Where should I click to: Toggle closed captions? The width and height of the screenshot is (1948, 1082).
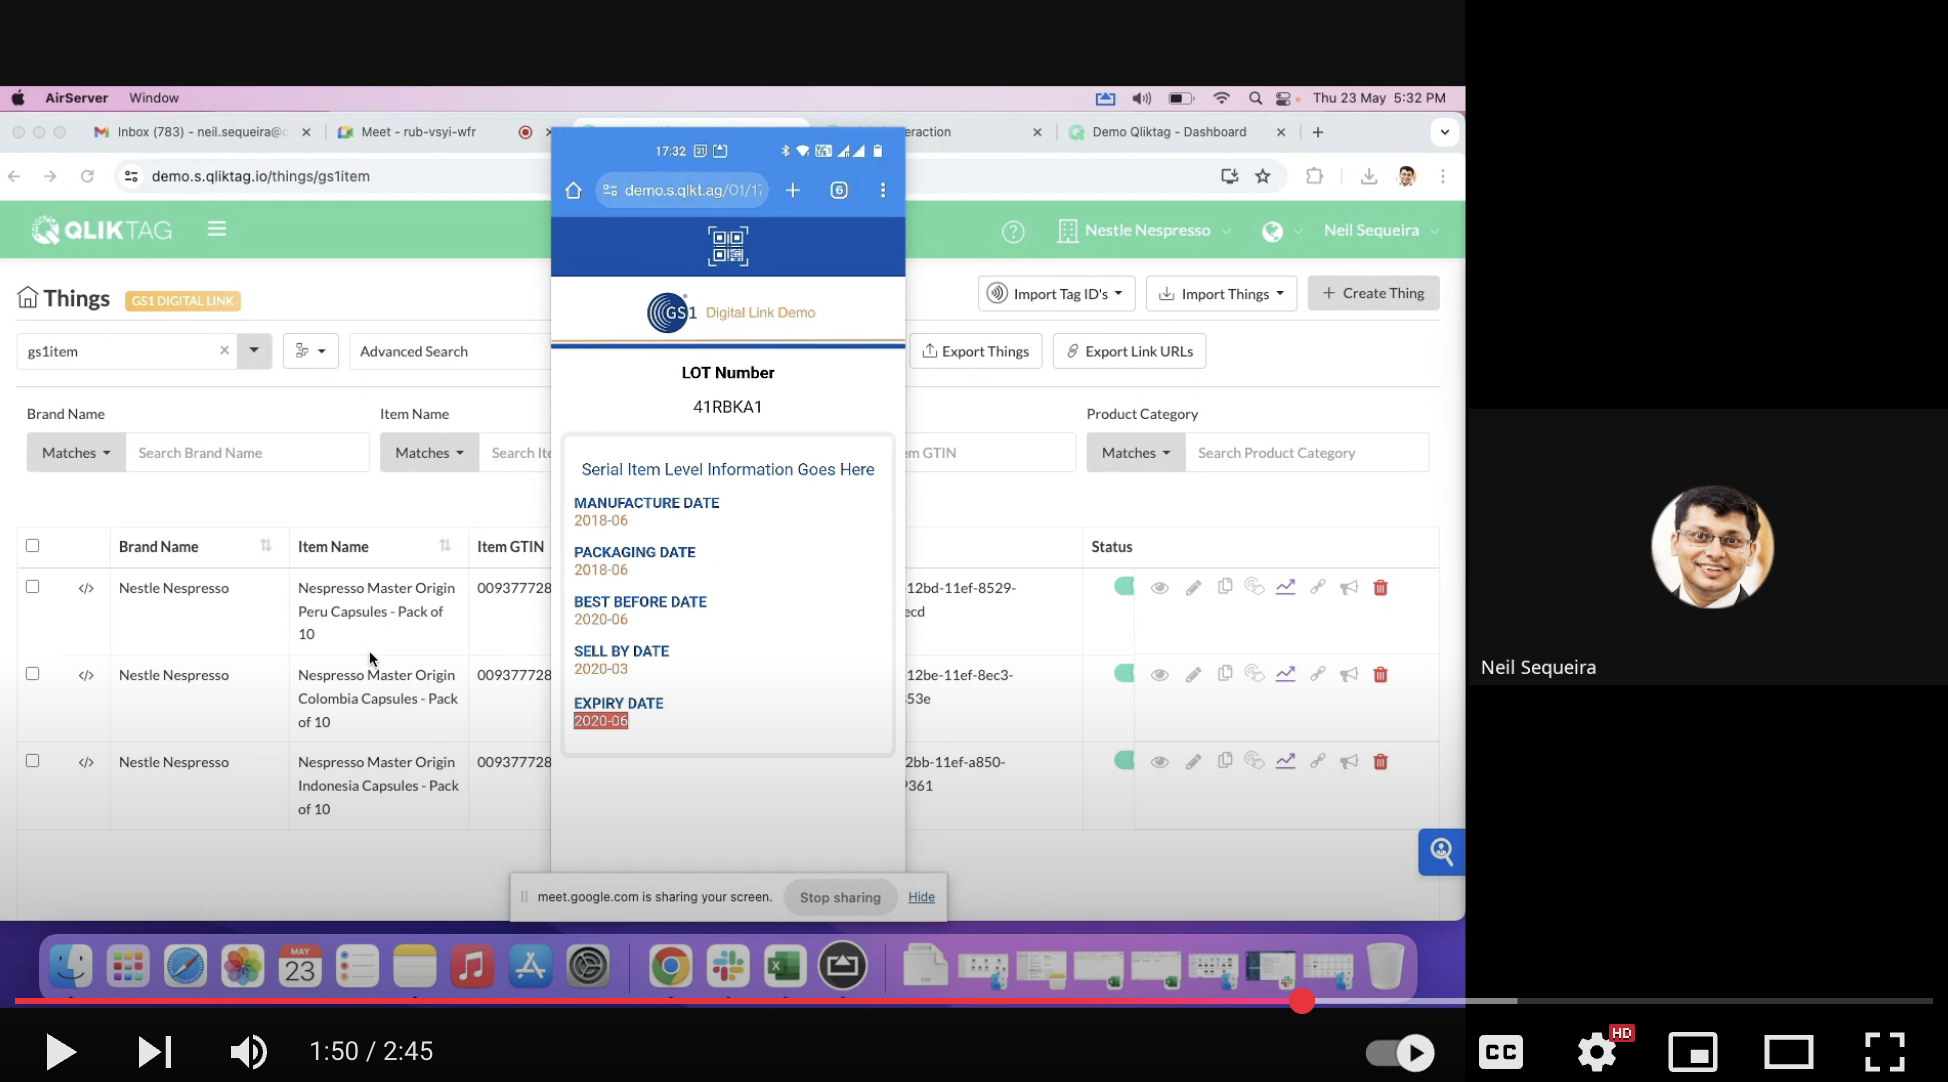[x=1501, y=1052]
